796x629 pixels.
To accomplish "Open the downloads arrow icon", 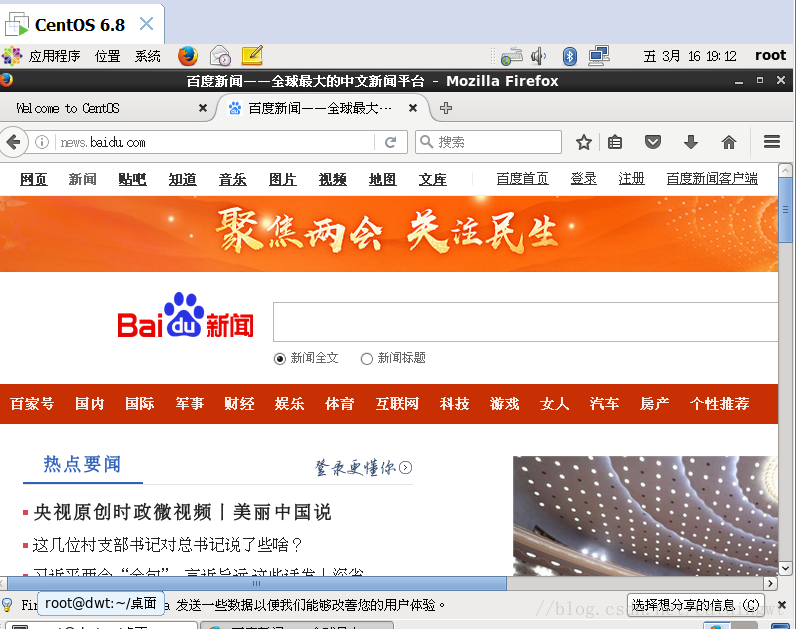I will pyautogui.click(x=690, y=142).
